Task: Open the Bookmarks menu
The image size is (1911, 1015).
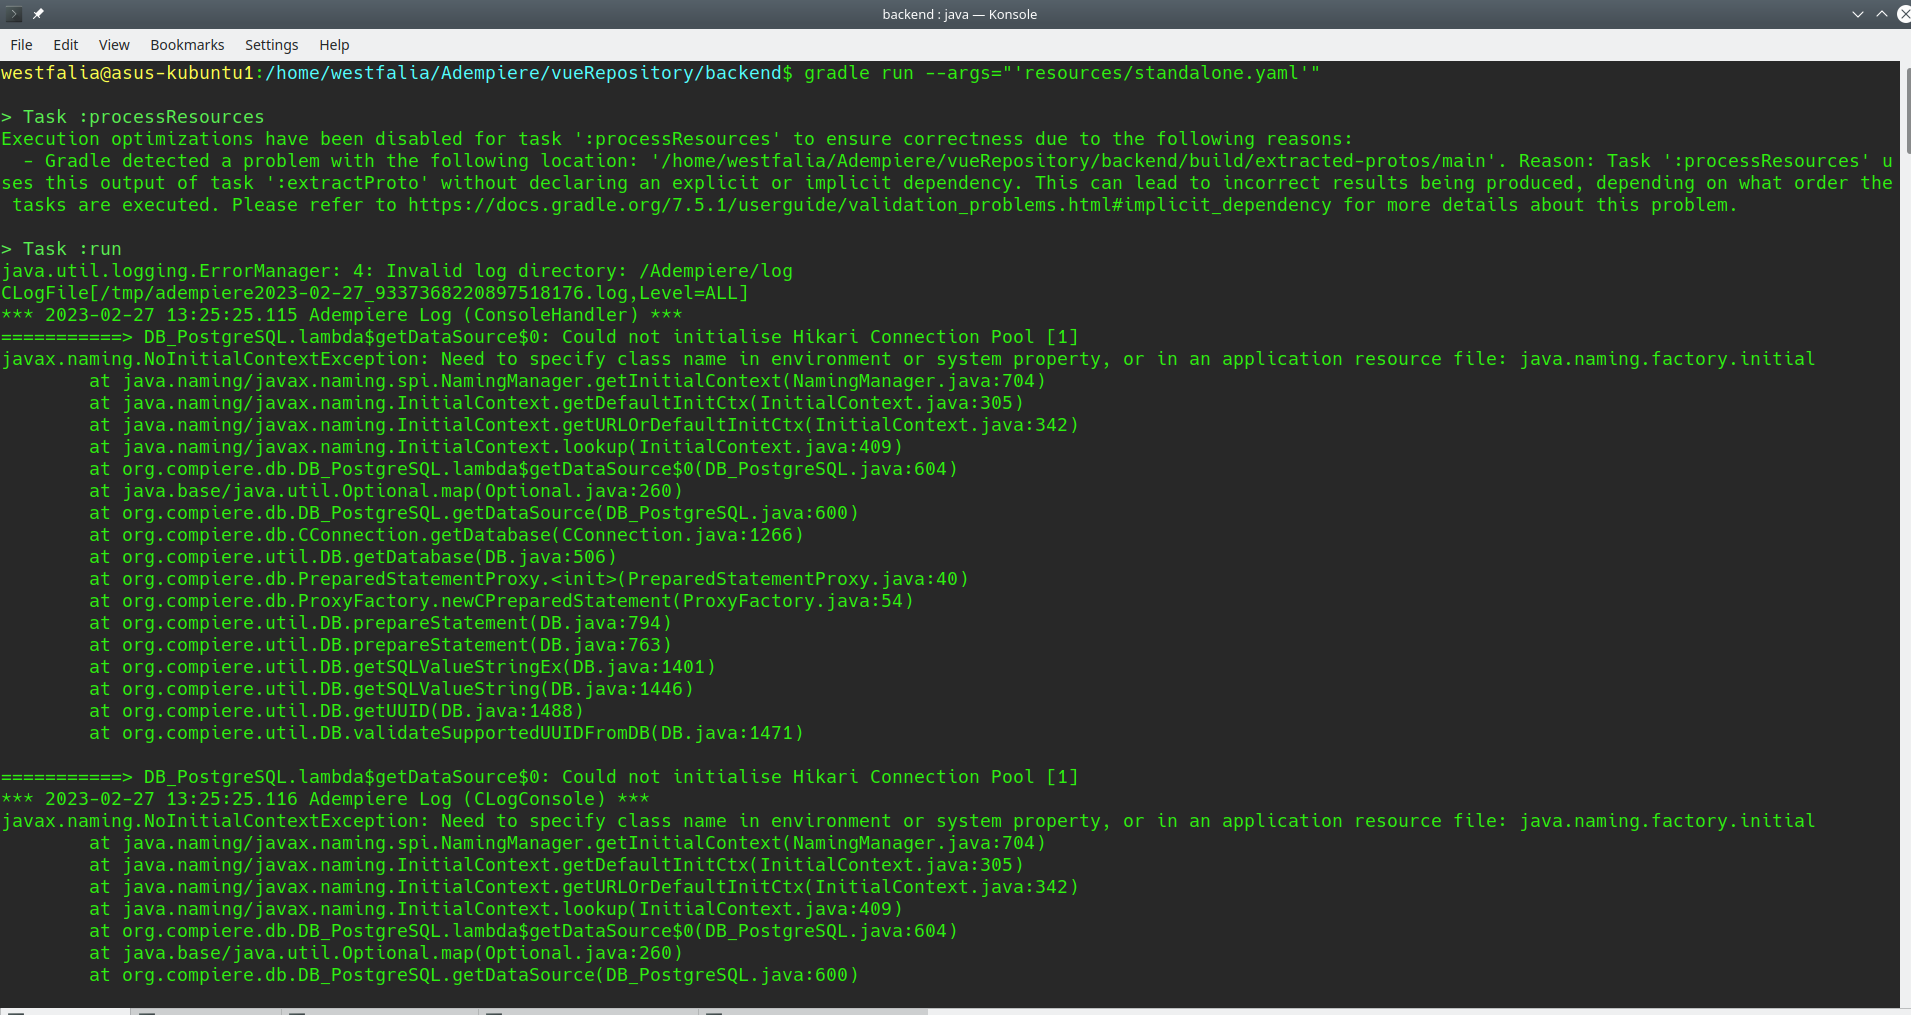Action: coord(187,44)
